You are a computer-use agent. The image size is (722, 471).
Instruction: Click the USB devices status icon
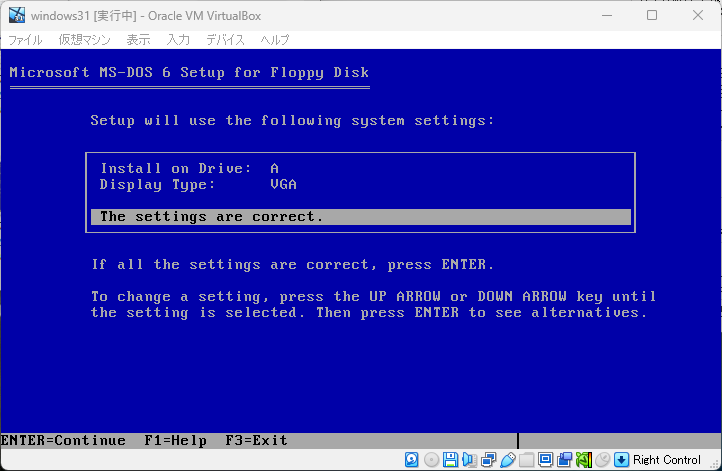point(507,459)
